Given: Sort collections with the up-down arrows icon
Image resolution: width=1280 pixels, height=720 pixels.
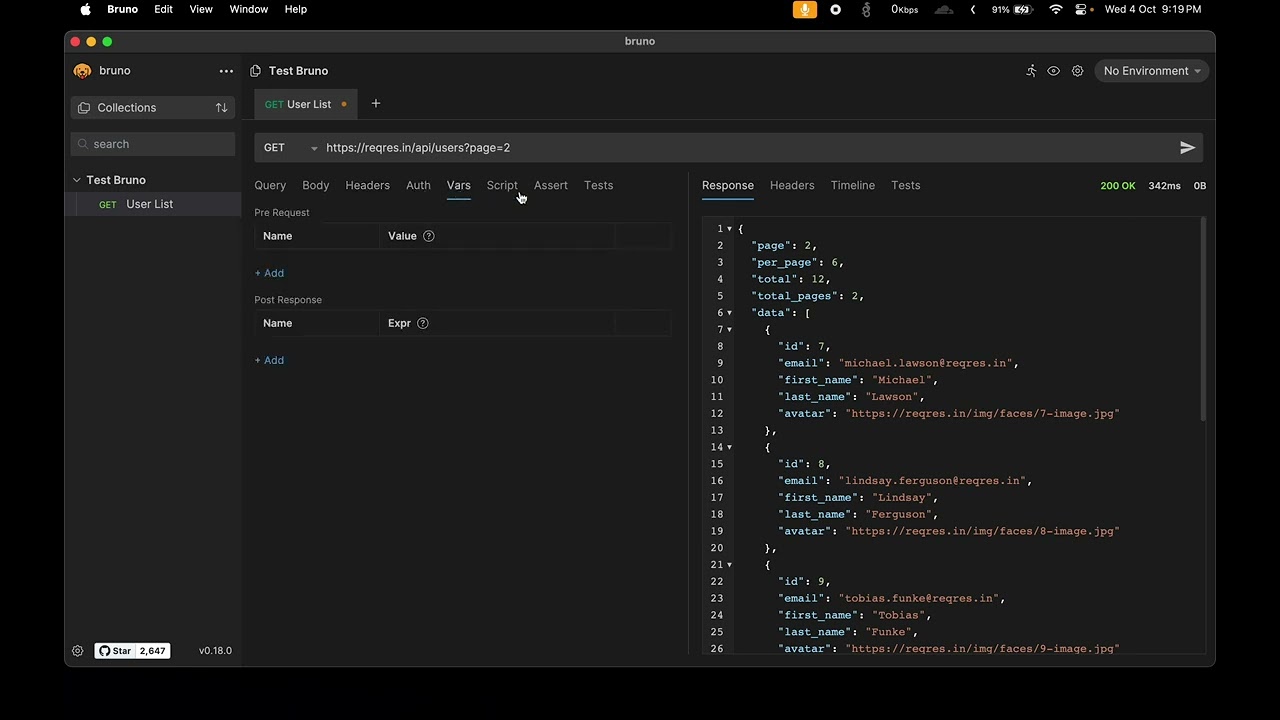Looking at the screenshot, I should click(221, 108).
